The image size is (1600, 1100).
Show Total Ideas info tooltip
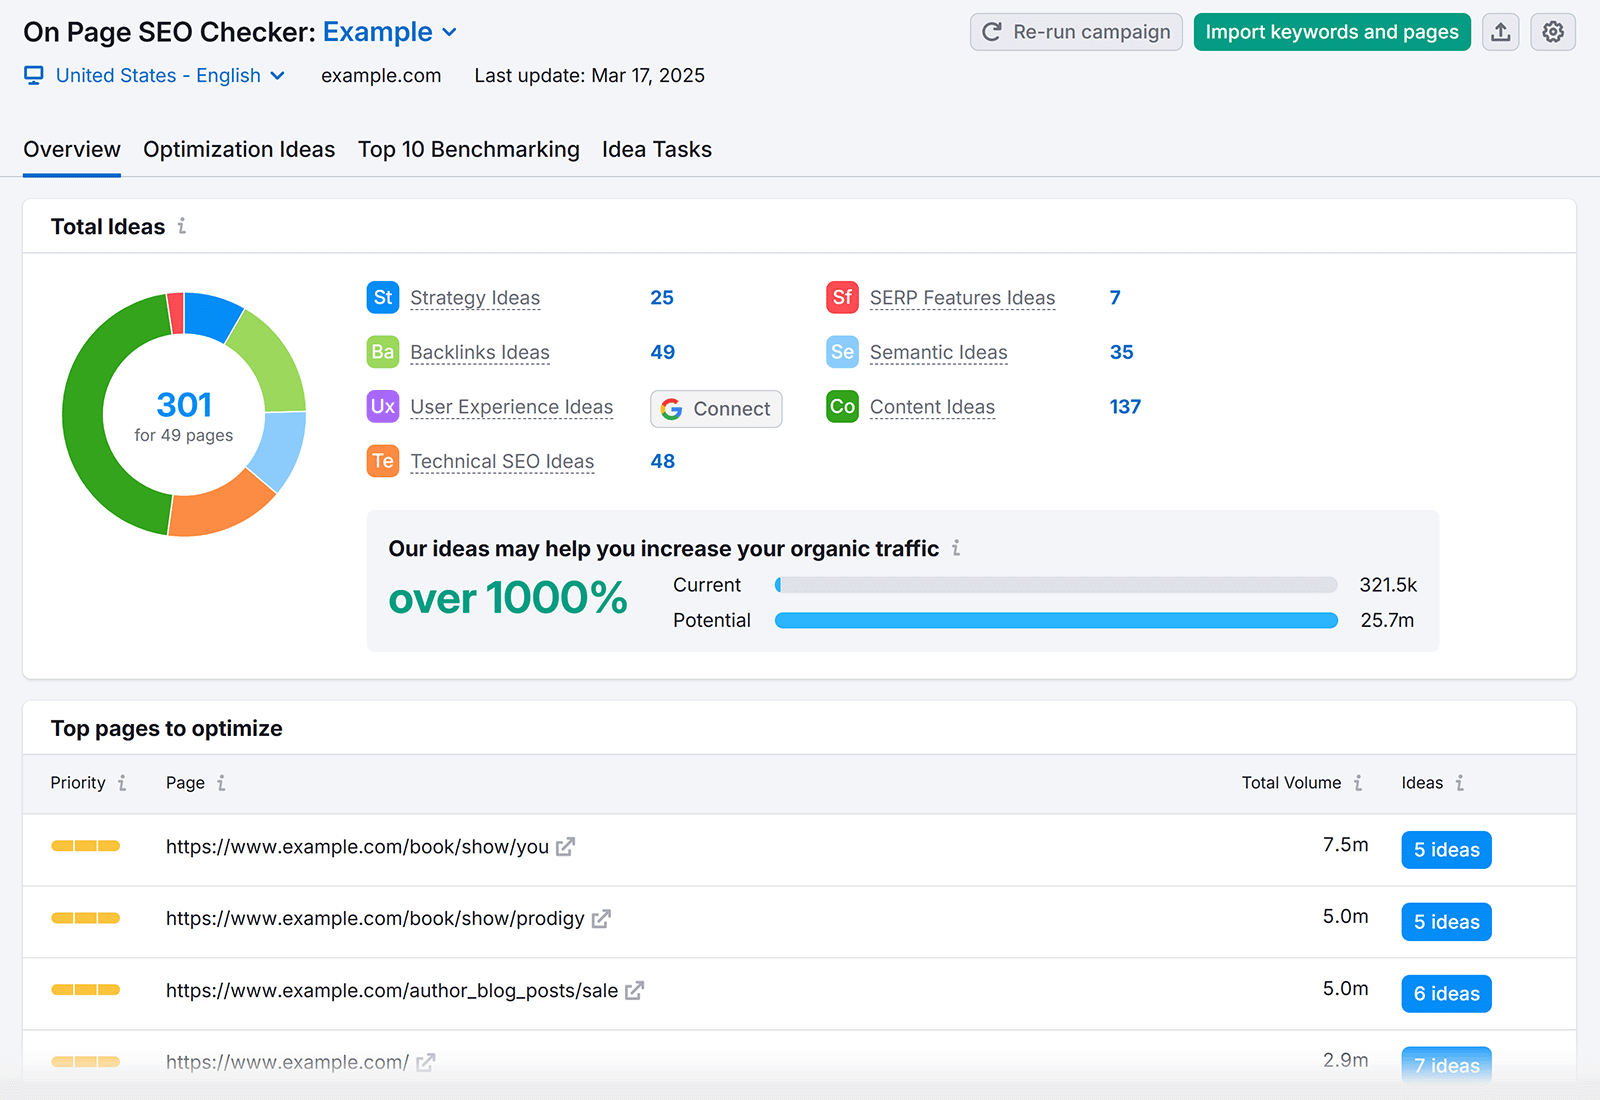181,227
